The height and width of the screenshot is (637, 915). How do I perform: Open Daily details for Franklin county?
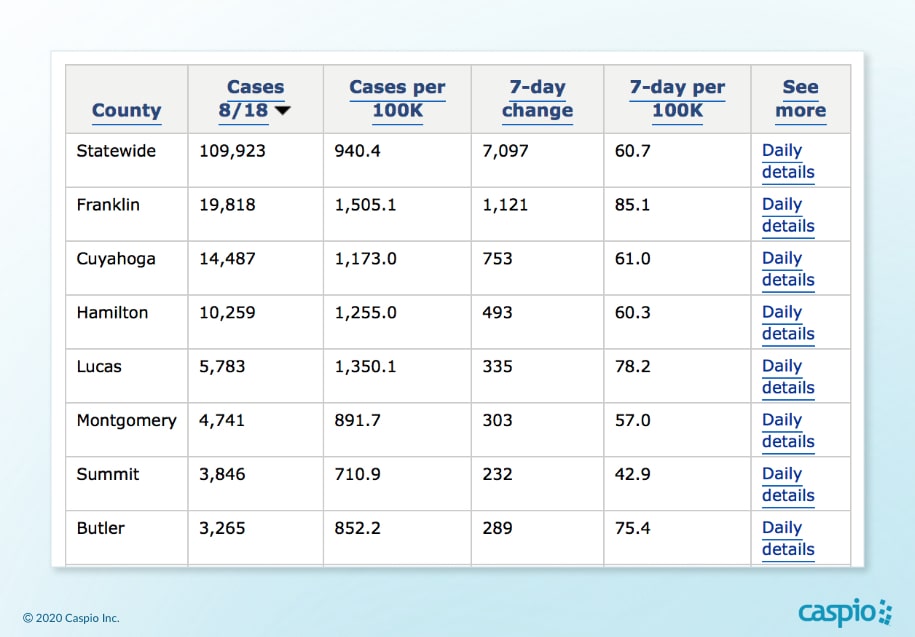[x=787, y=215]
